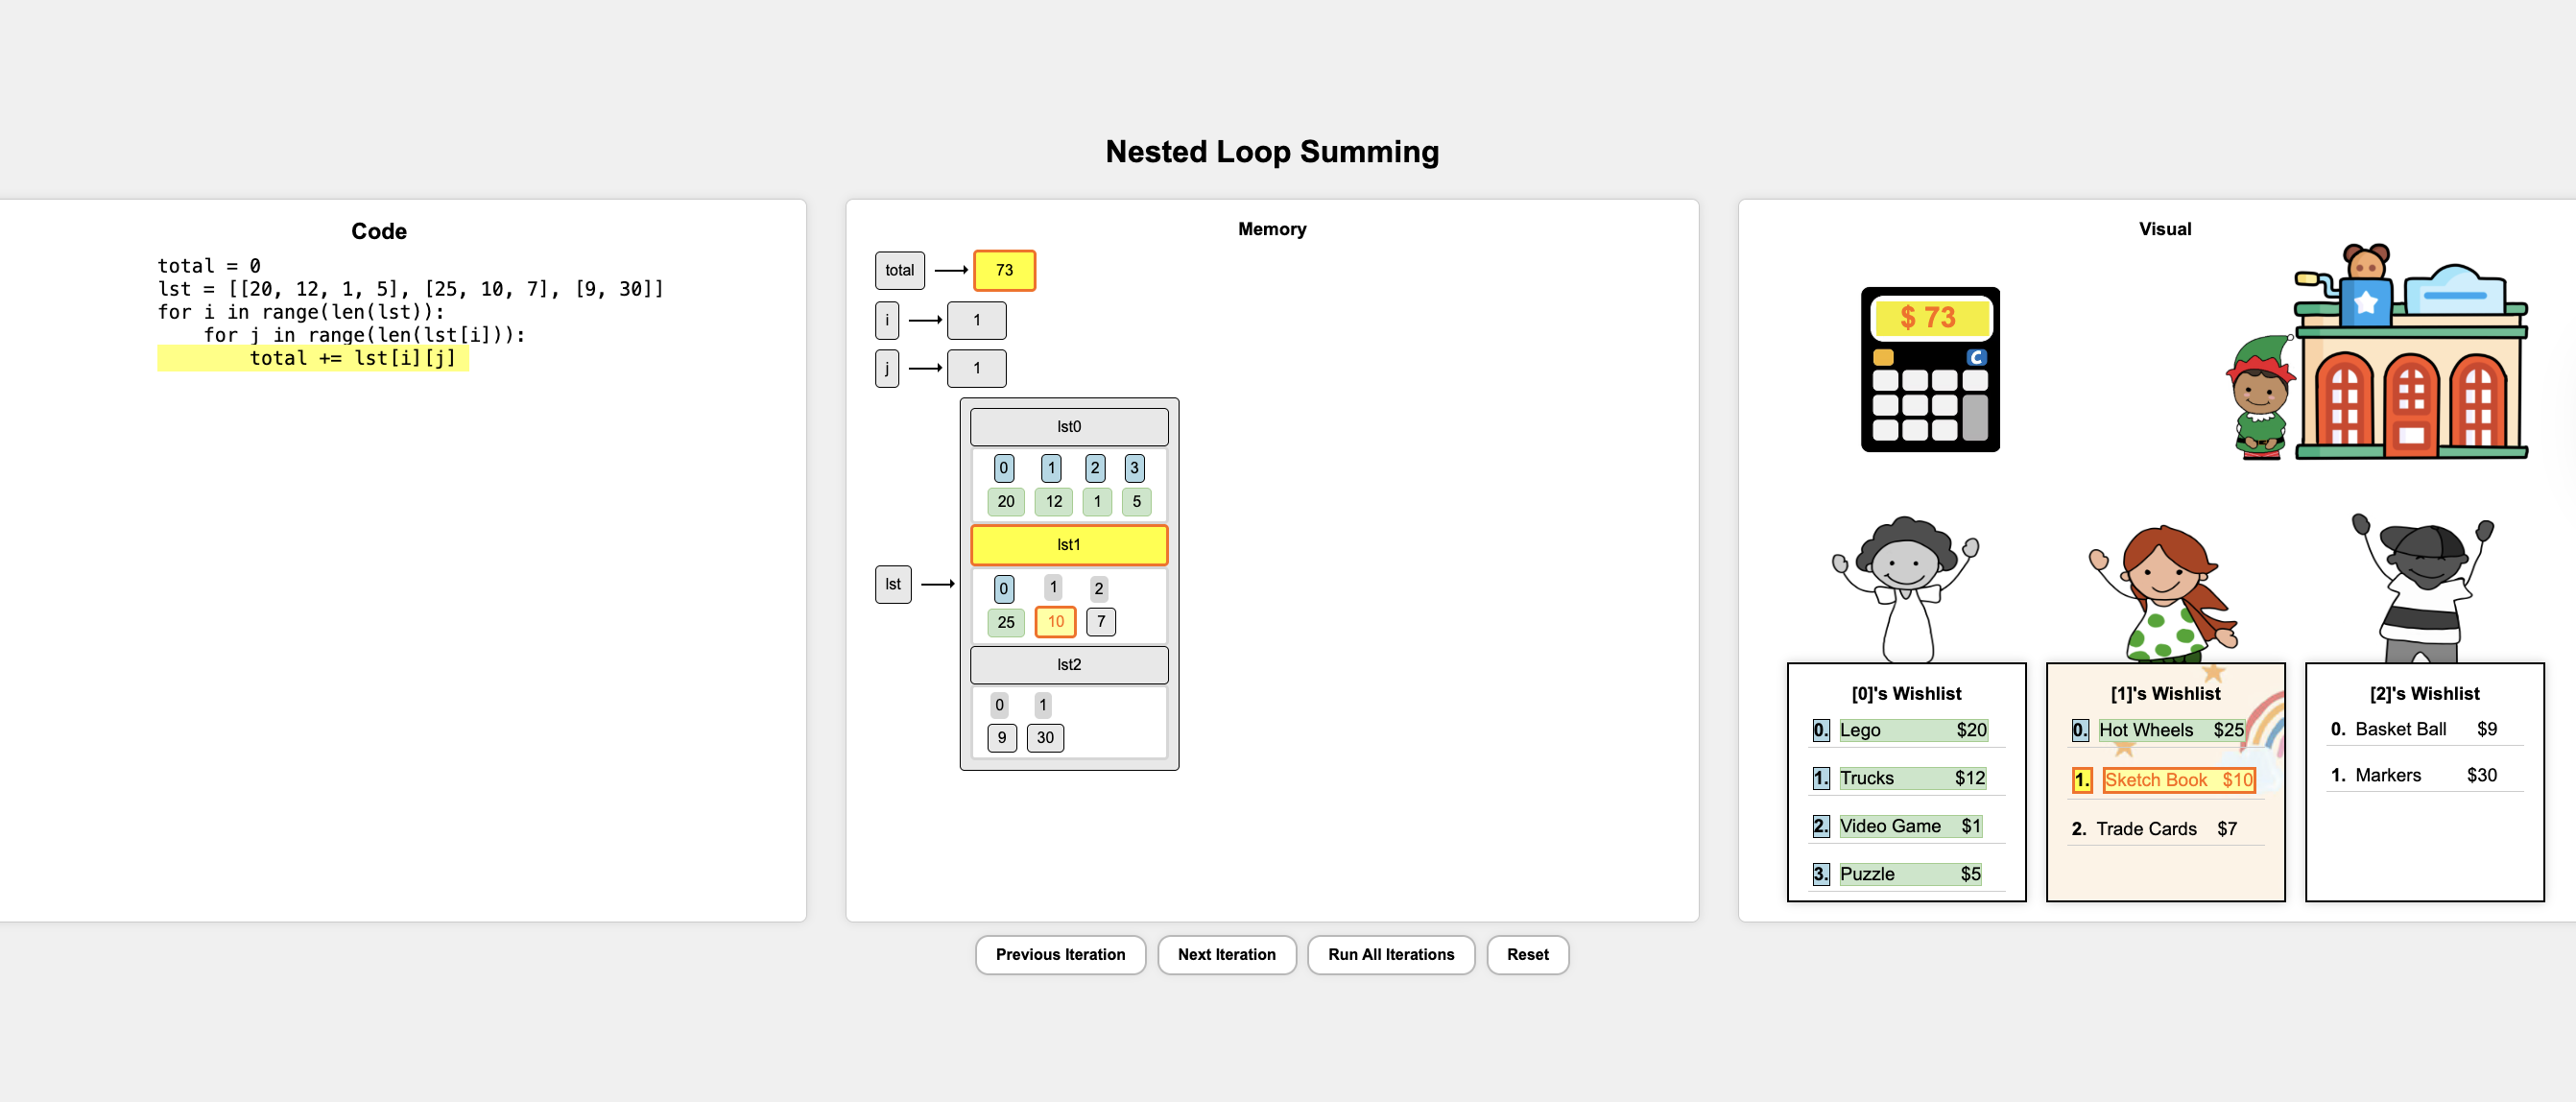Select the lst0 sublist header
Viewport: 2576px width, 1102px height.
coord(1068,427)
